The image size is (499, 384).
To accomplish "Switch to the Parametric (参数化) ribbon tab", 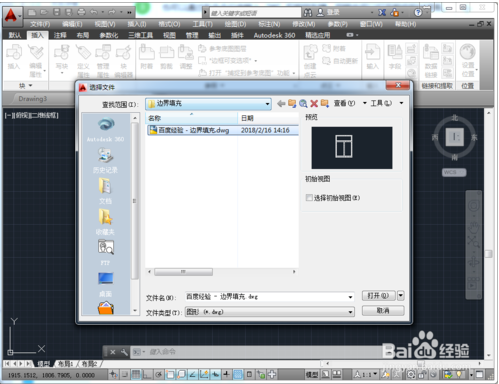I will 109,35.
